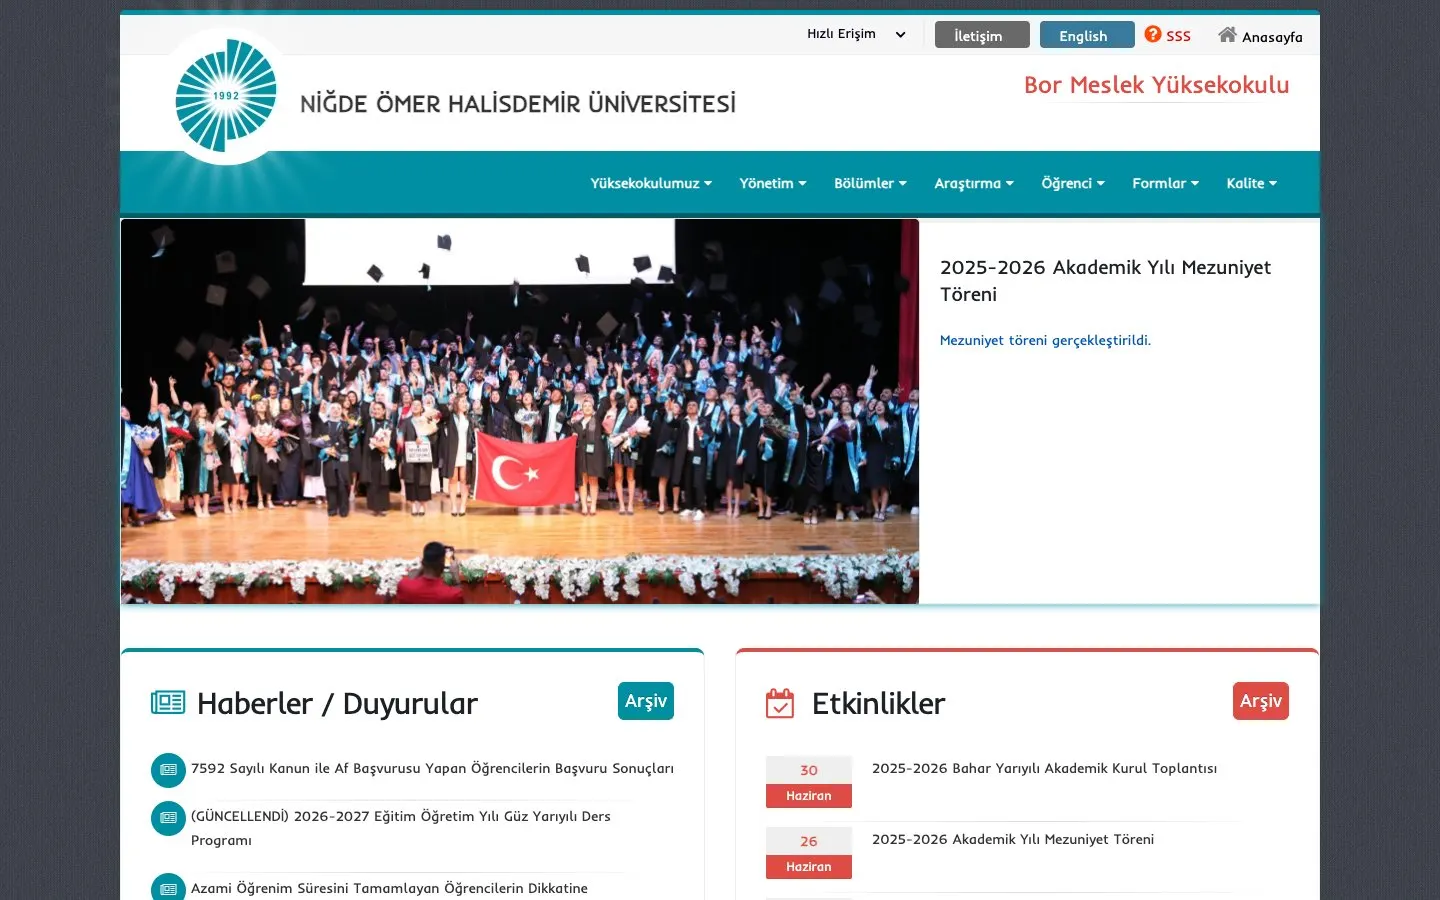Expand the Öğrenci menu
This screenshot has height=900, width=1440.
(1073, 183)
